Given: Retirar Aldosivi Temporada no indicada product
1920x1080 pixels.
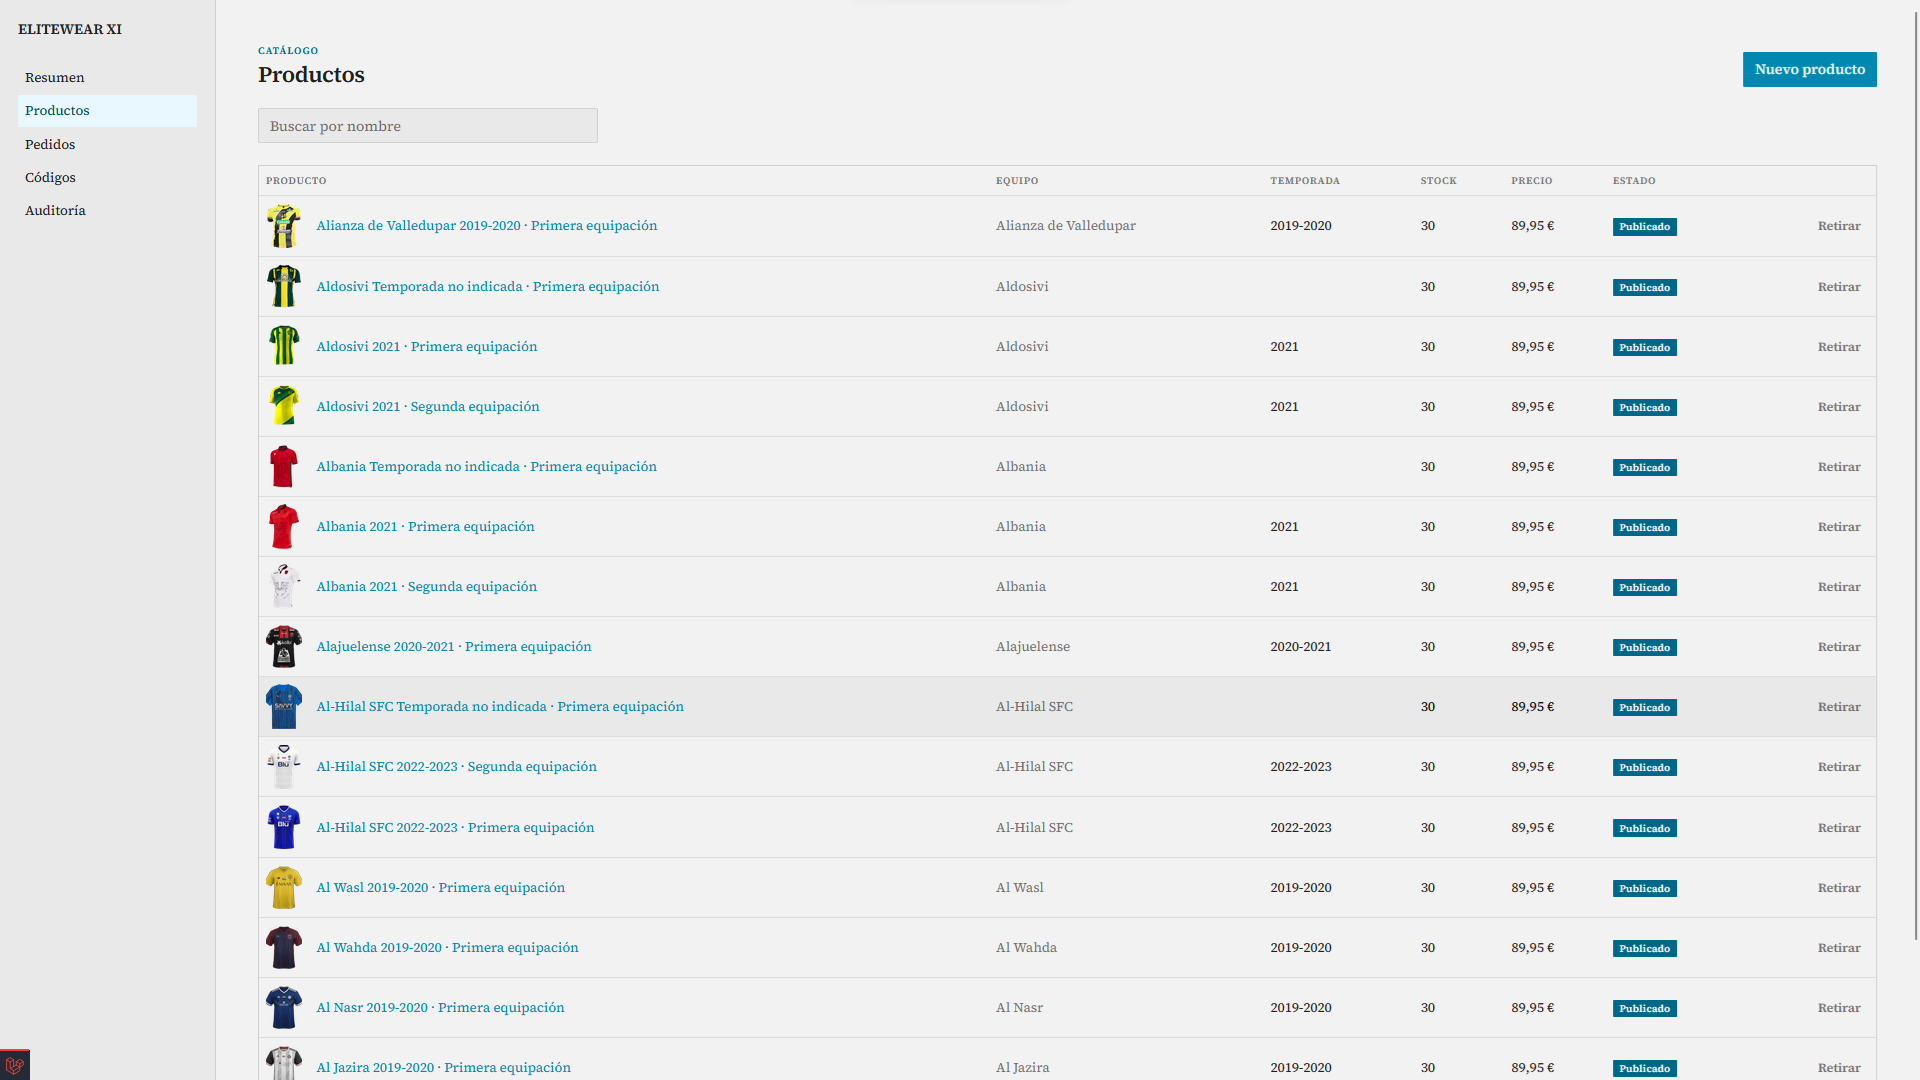Looking at the screenshot, I should tap(1839, 287).
